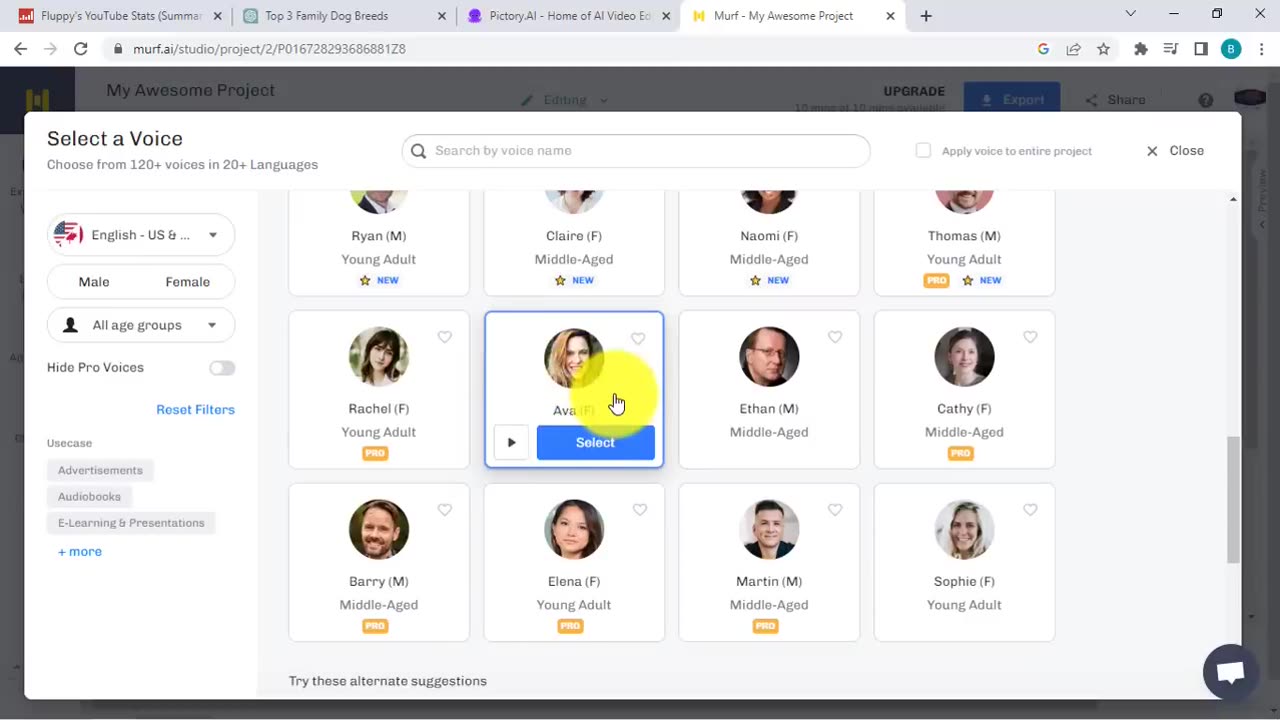Choose Audiobooks usecase tag
Image resolution: width=1280 pixels, height=720 pixels.
[89, 497]
